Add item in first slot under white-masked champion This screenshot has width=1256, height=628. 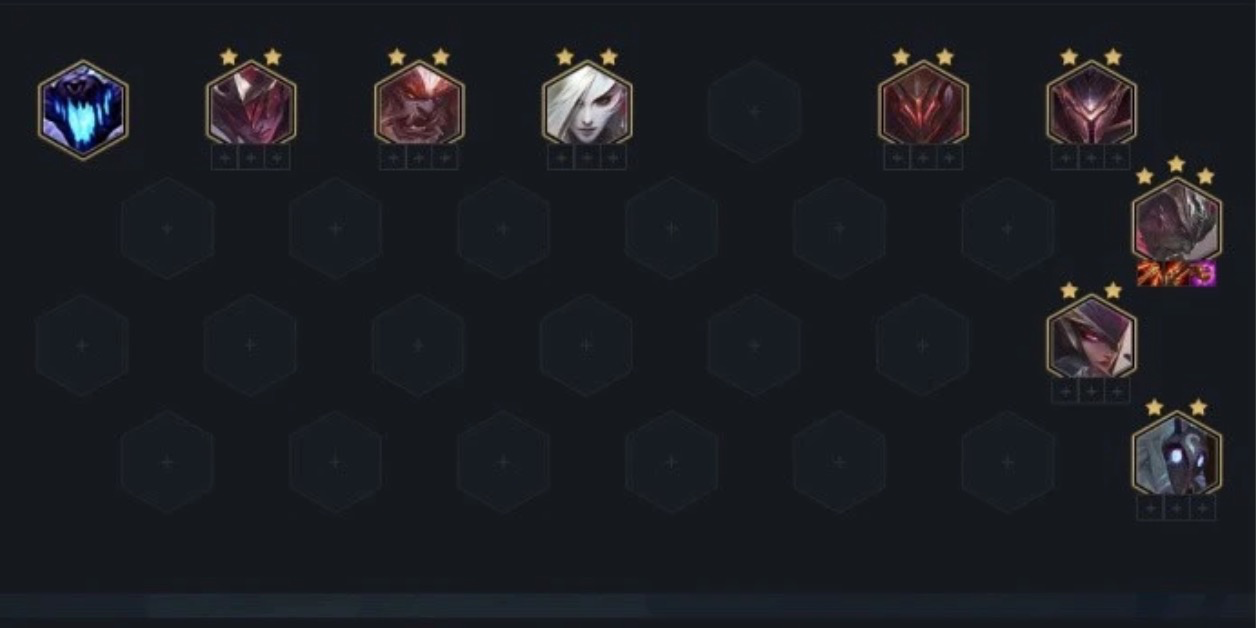[x=1151, y=509]
